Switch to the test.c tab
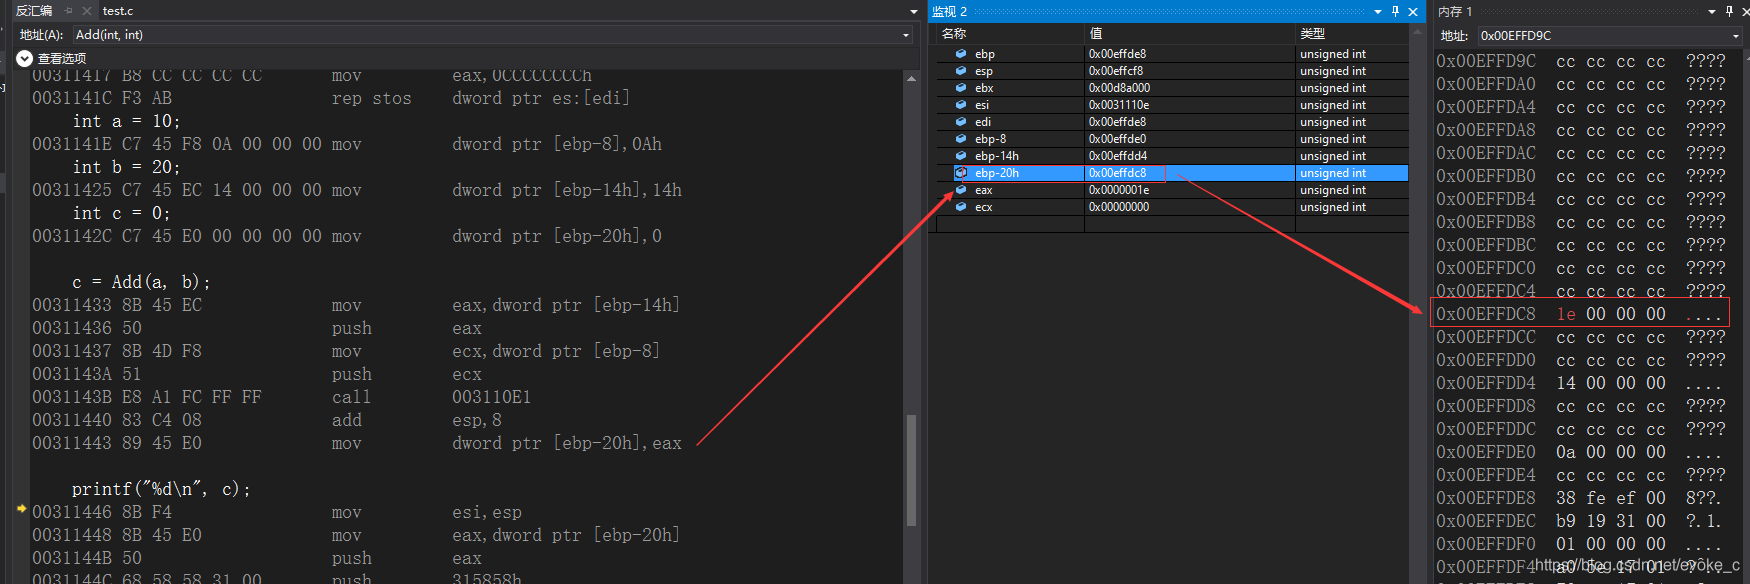The image size is (1750, 584). (x=118, y=11)
